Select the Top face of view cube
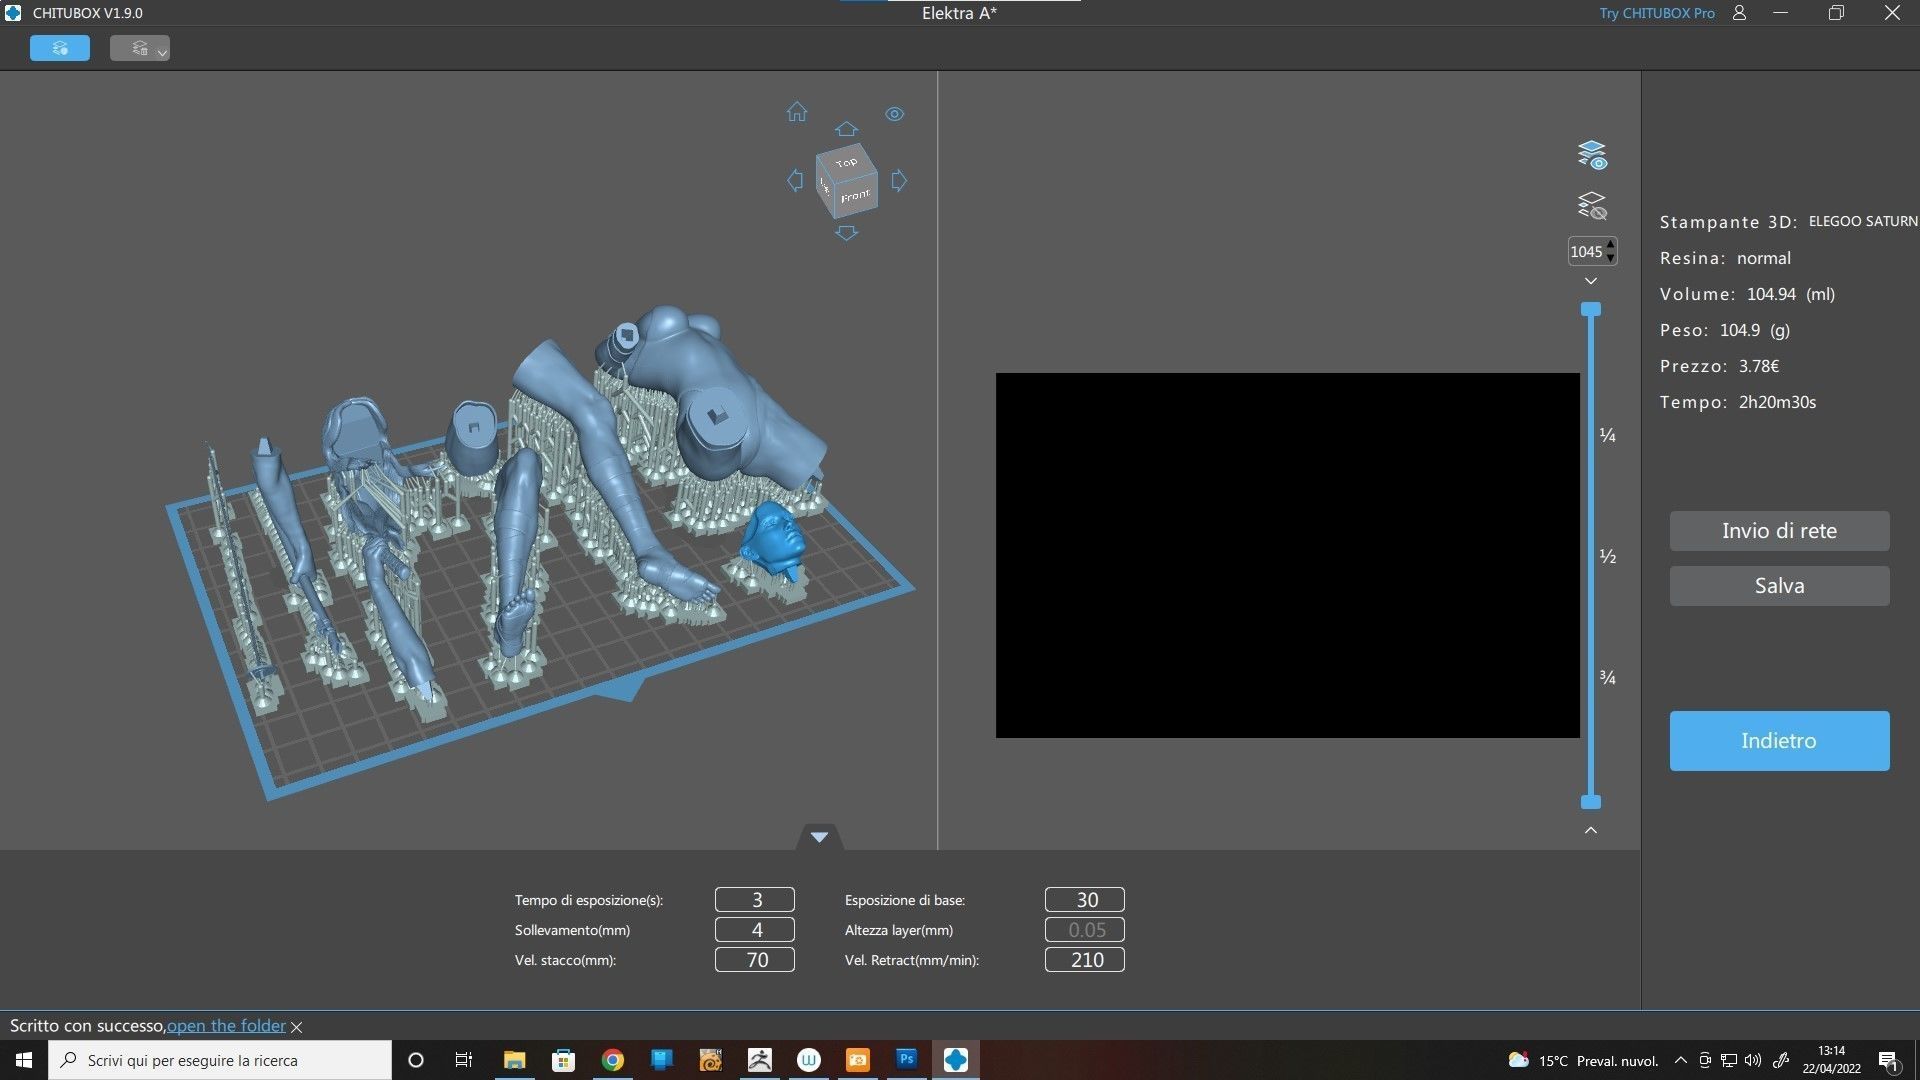This screenshot has width=1920, height=1080. pos(846,162)
